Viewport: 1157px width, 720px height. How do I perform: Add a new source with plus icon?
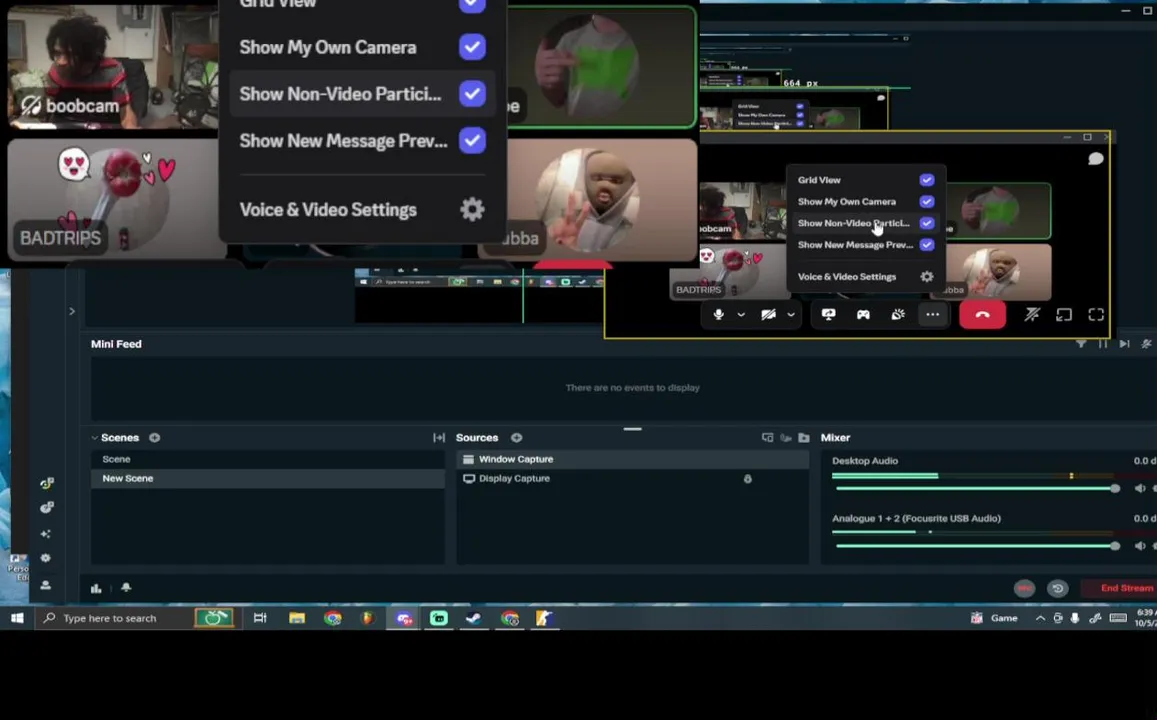coord(517,437)
